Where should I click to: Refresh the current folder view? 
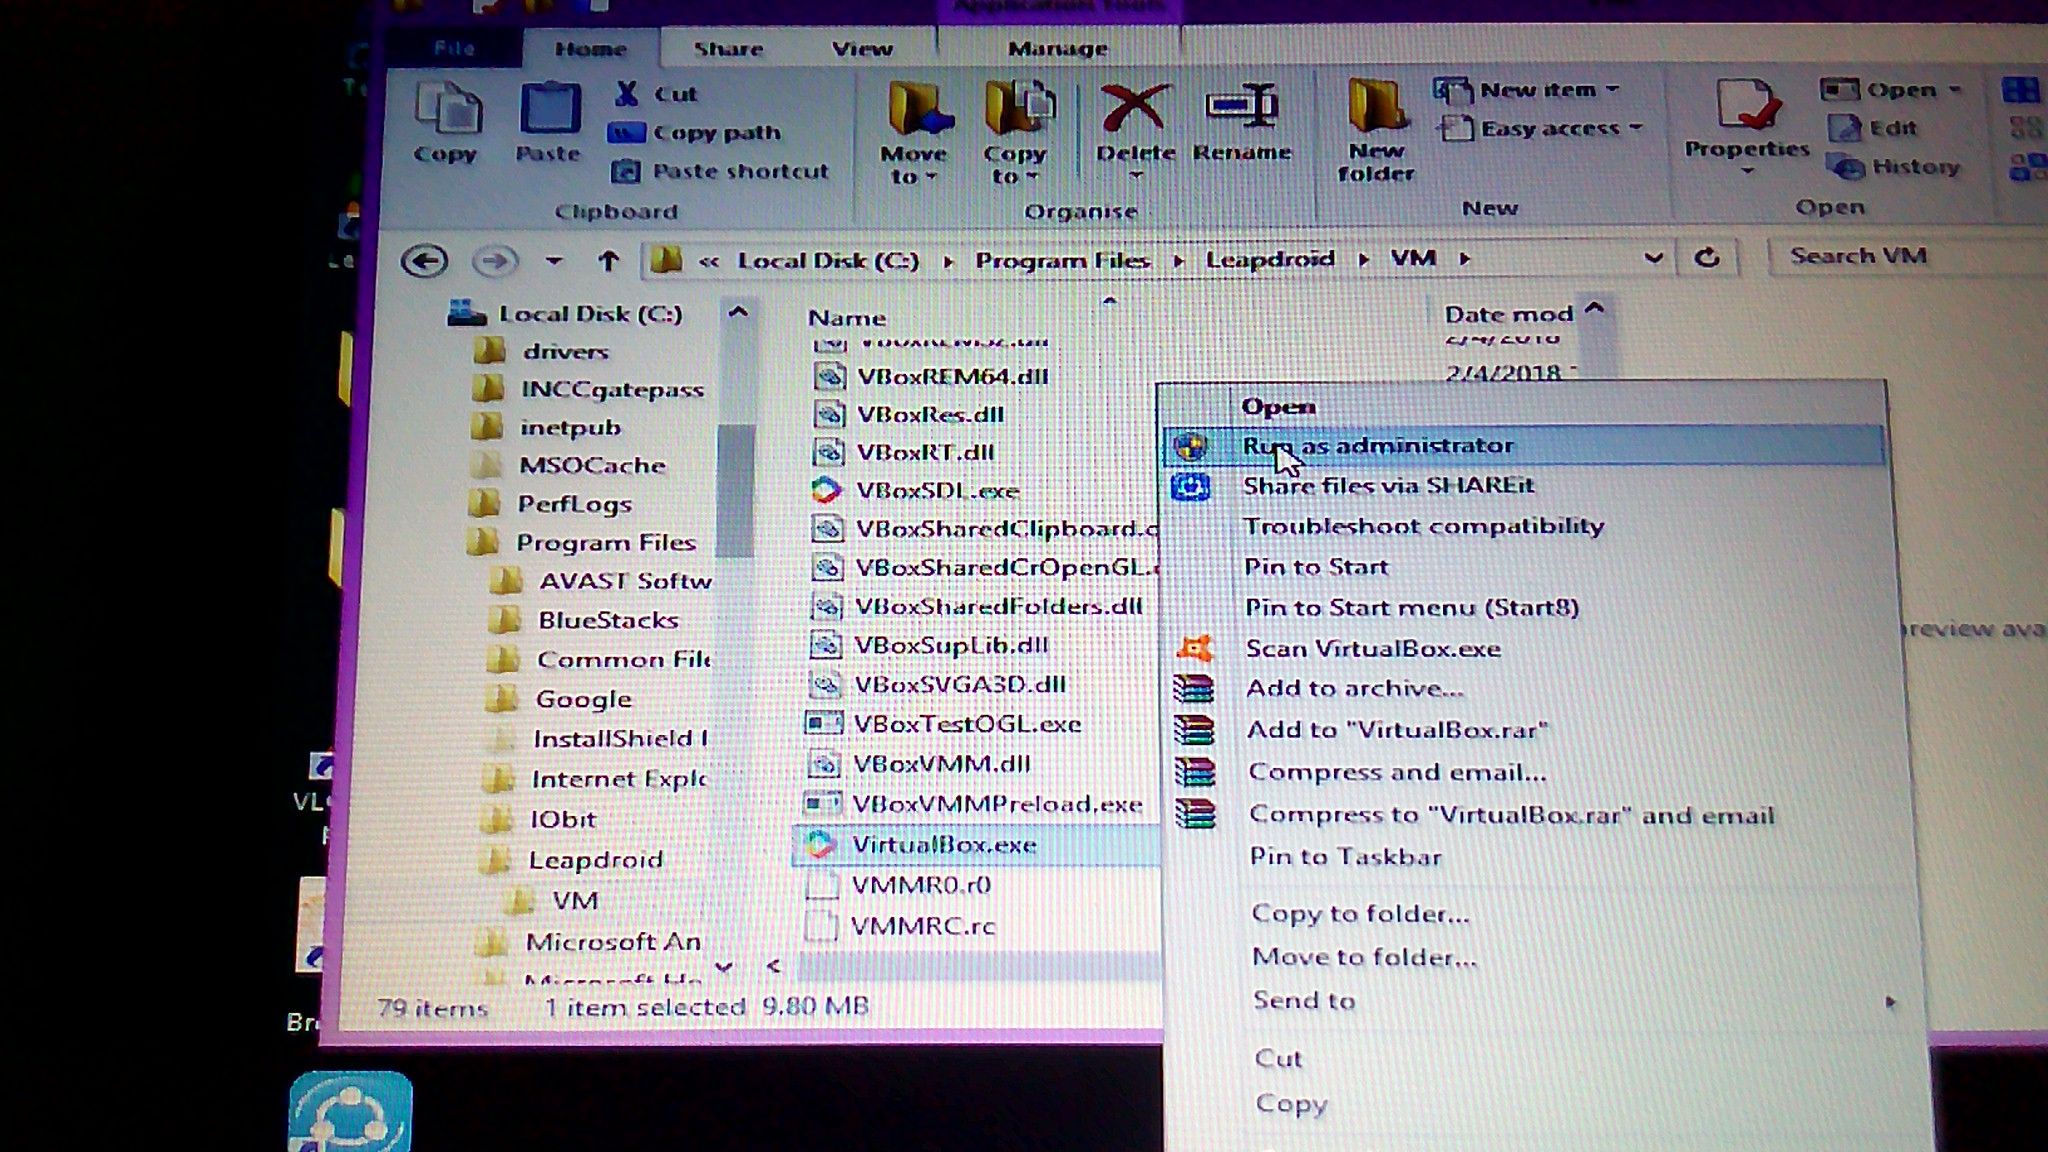tap(1707, 258)
